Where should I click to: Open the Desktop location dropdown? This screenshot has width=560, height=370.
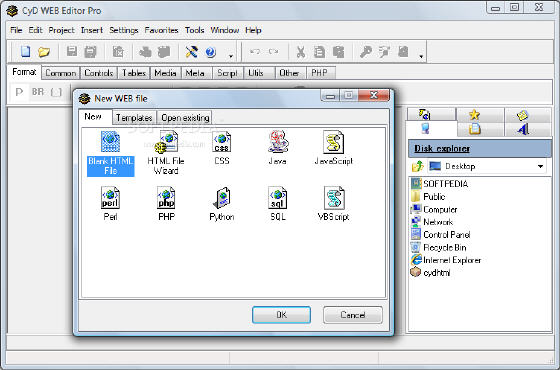540,166
